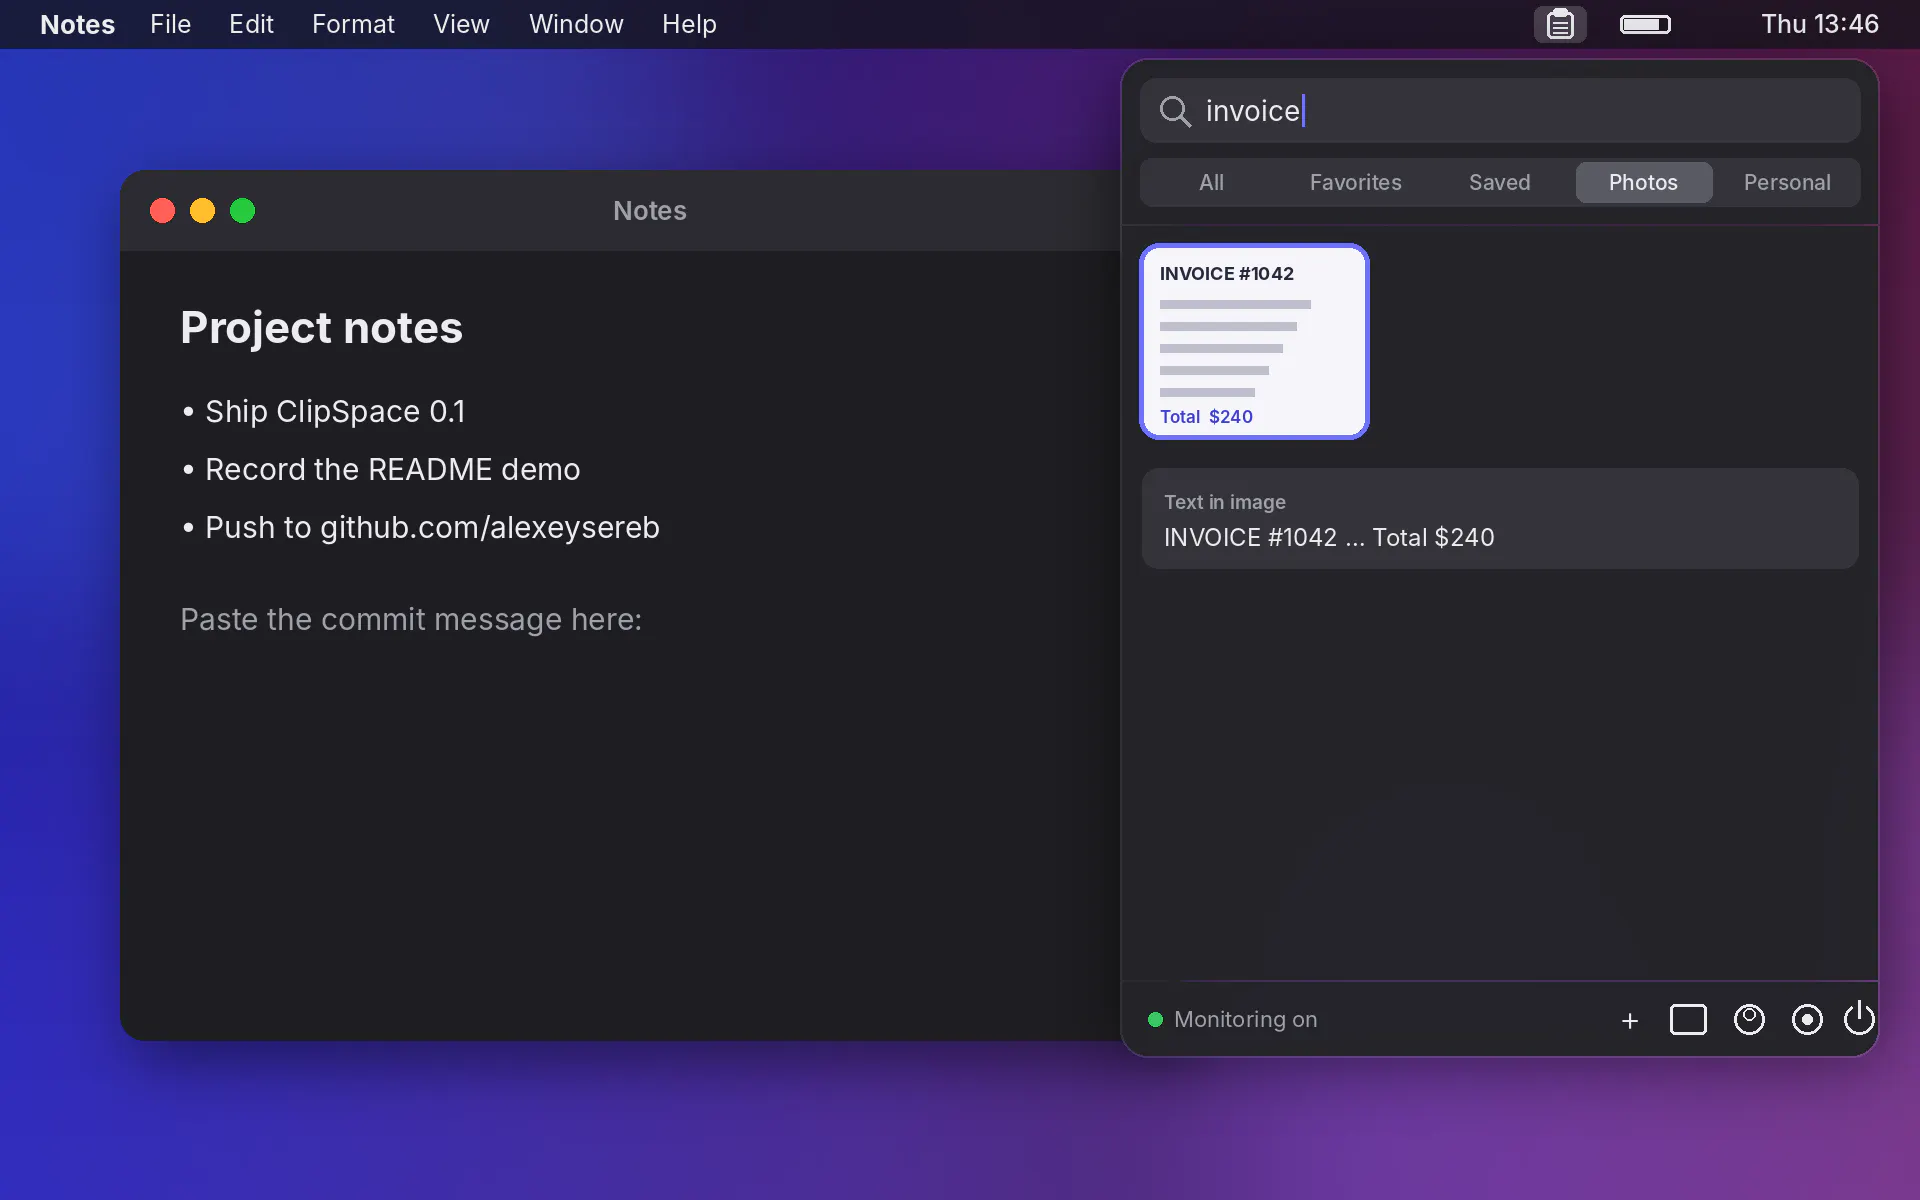Click the Notes window title bar text
1920x1200 pixels.
(650, 211)
